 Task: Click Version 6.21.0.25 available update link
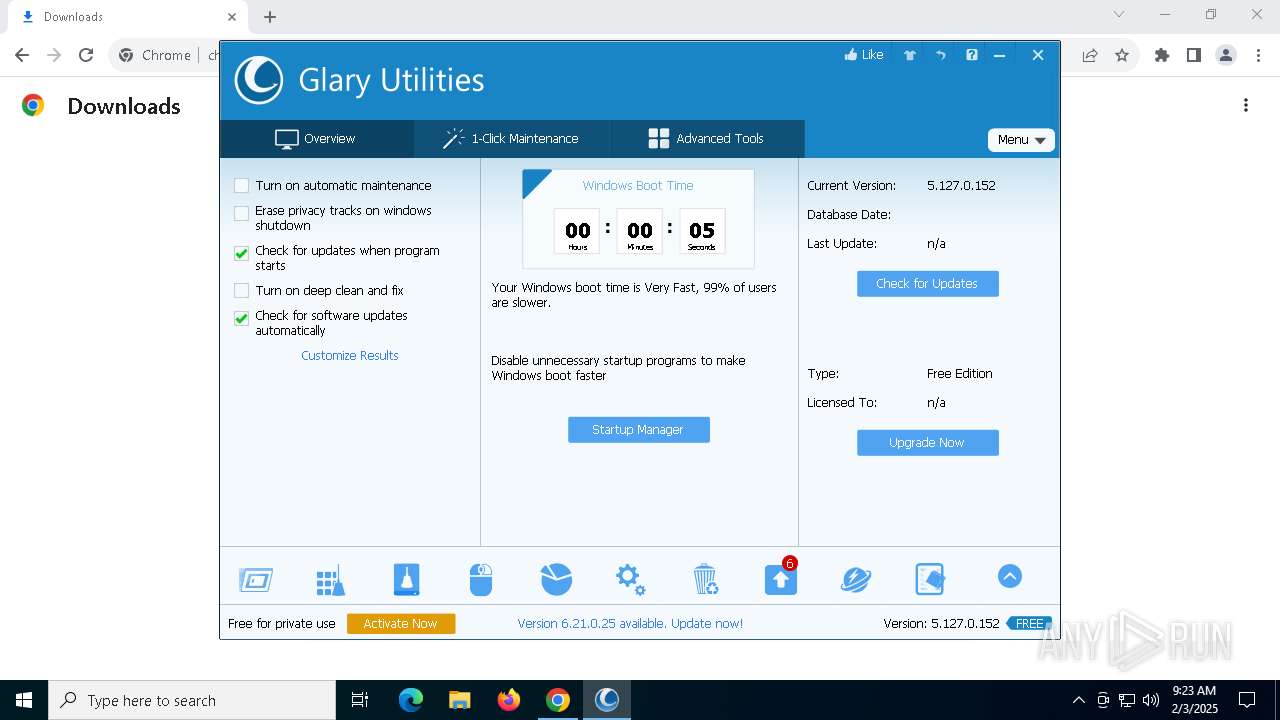(x=630, y=623)
